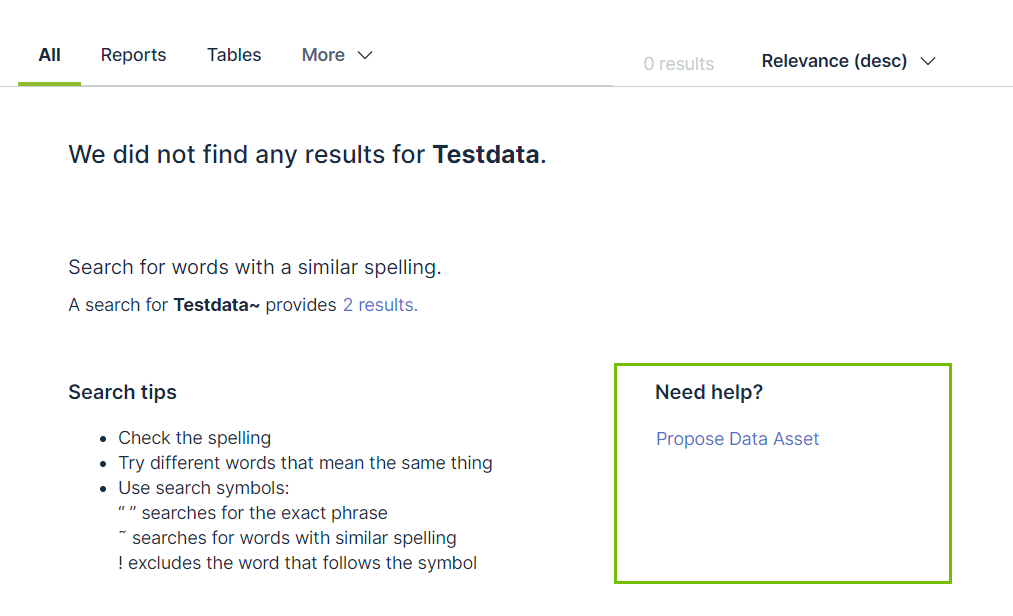
Task: Click the bold "Testdata~" suggested query
Action: point(216,305)
